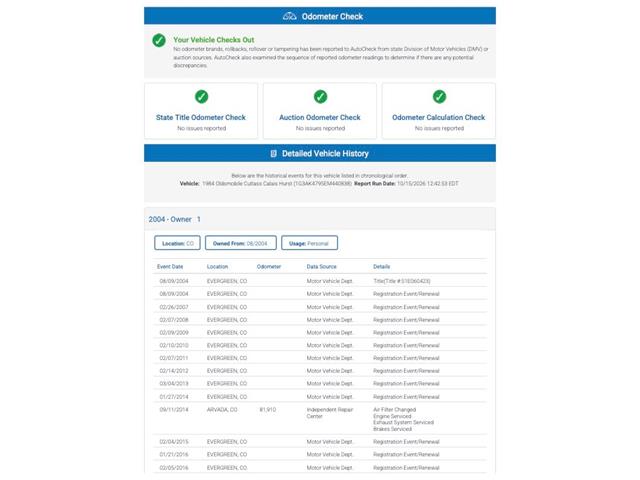Select the 08/09/2004 Title event row
This screenshot has height=480, width=640.
click(x=320, y=281)
